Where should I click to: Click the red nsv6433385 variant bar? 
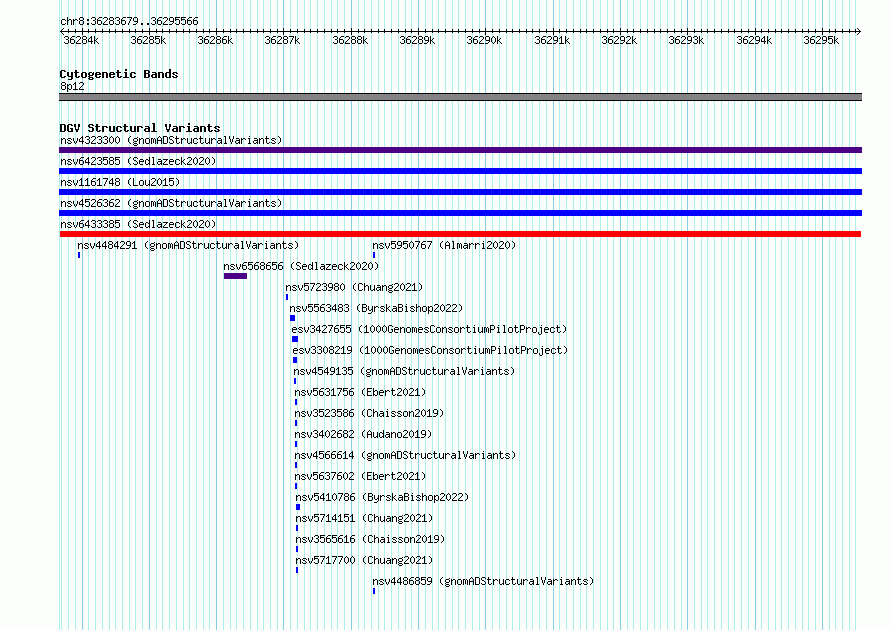[x=460, y=234]
